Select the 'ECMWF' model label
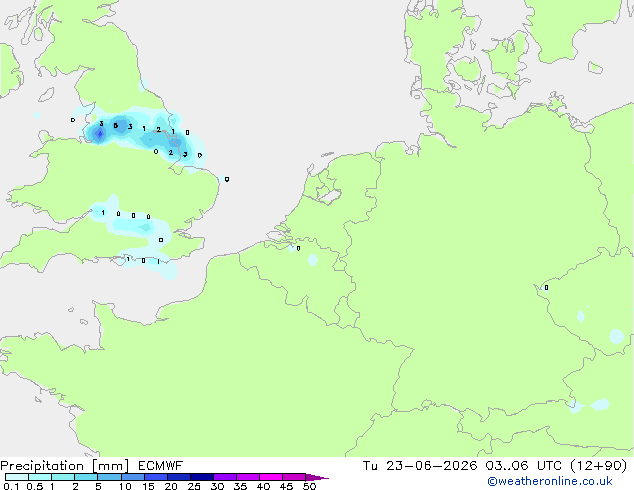This screenshot has width=634, height=490. 161,466
